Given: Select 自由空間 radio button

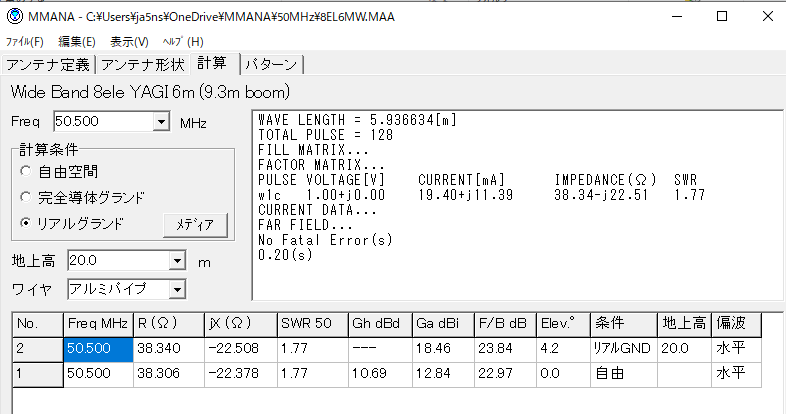Looking at the screenshot, I should (x=26, y=171).
